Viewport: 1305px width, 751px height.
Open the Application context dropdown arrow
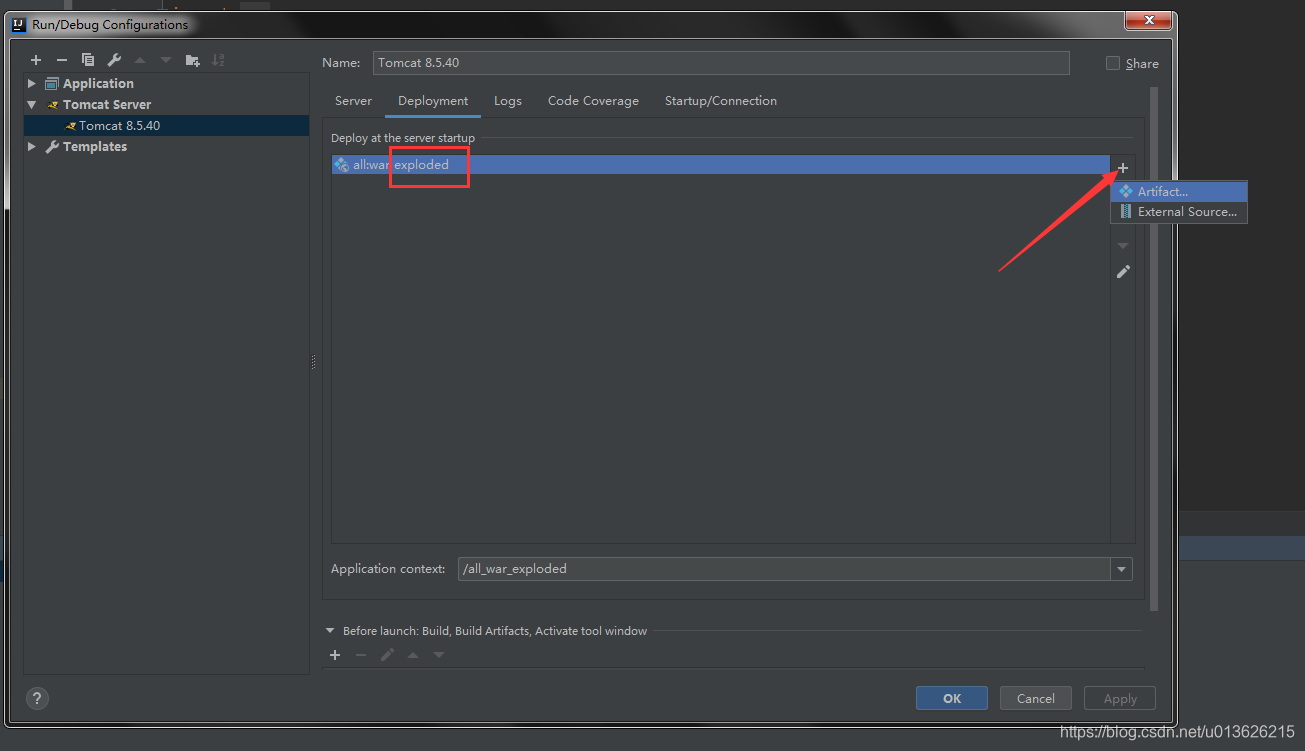tap(1121, 569)
